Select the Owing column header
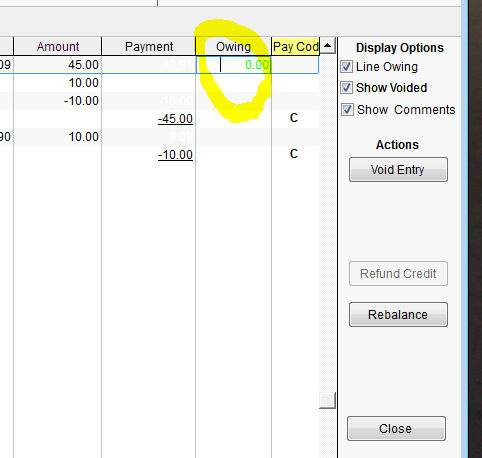The image size is (482, 458). [233, 47]
